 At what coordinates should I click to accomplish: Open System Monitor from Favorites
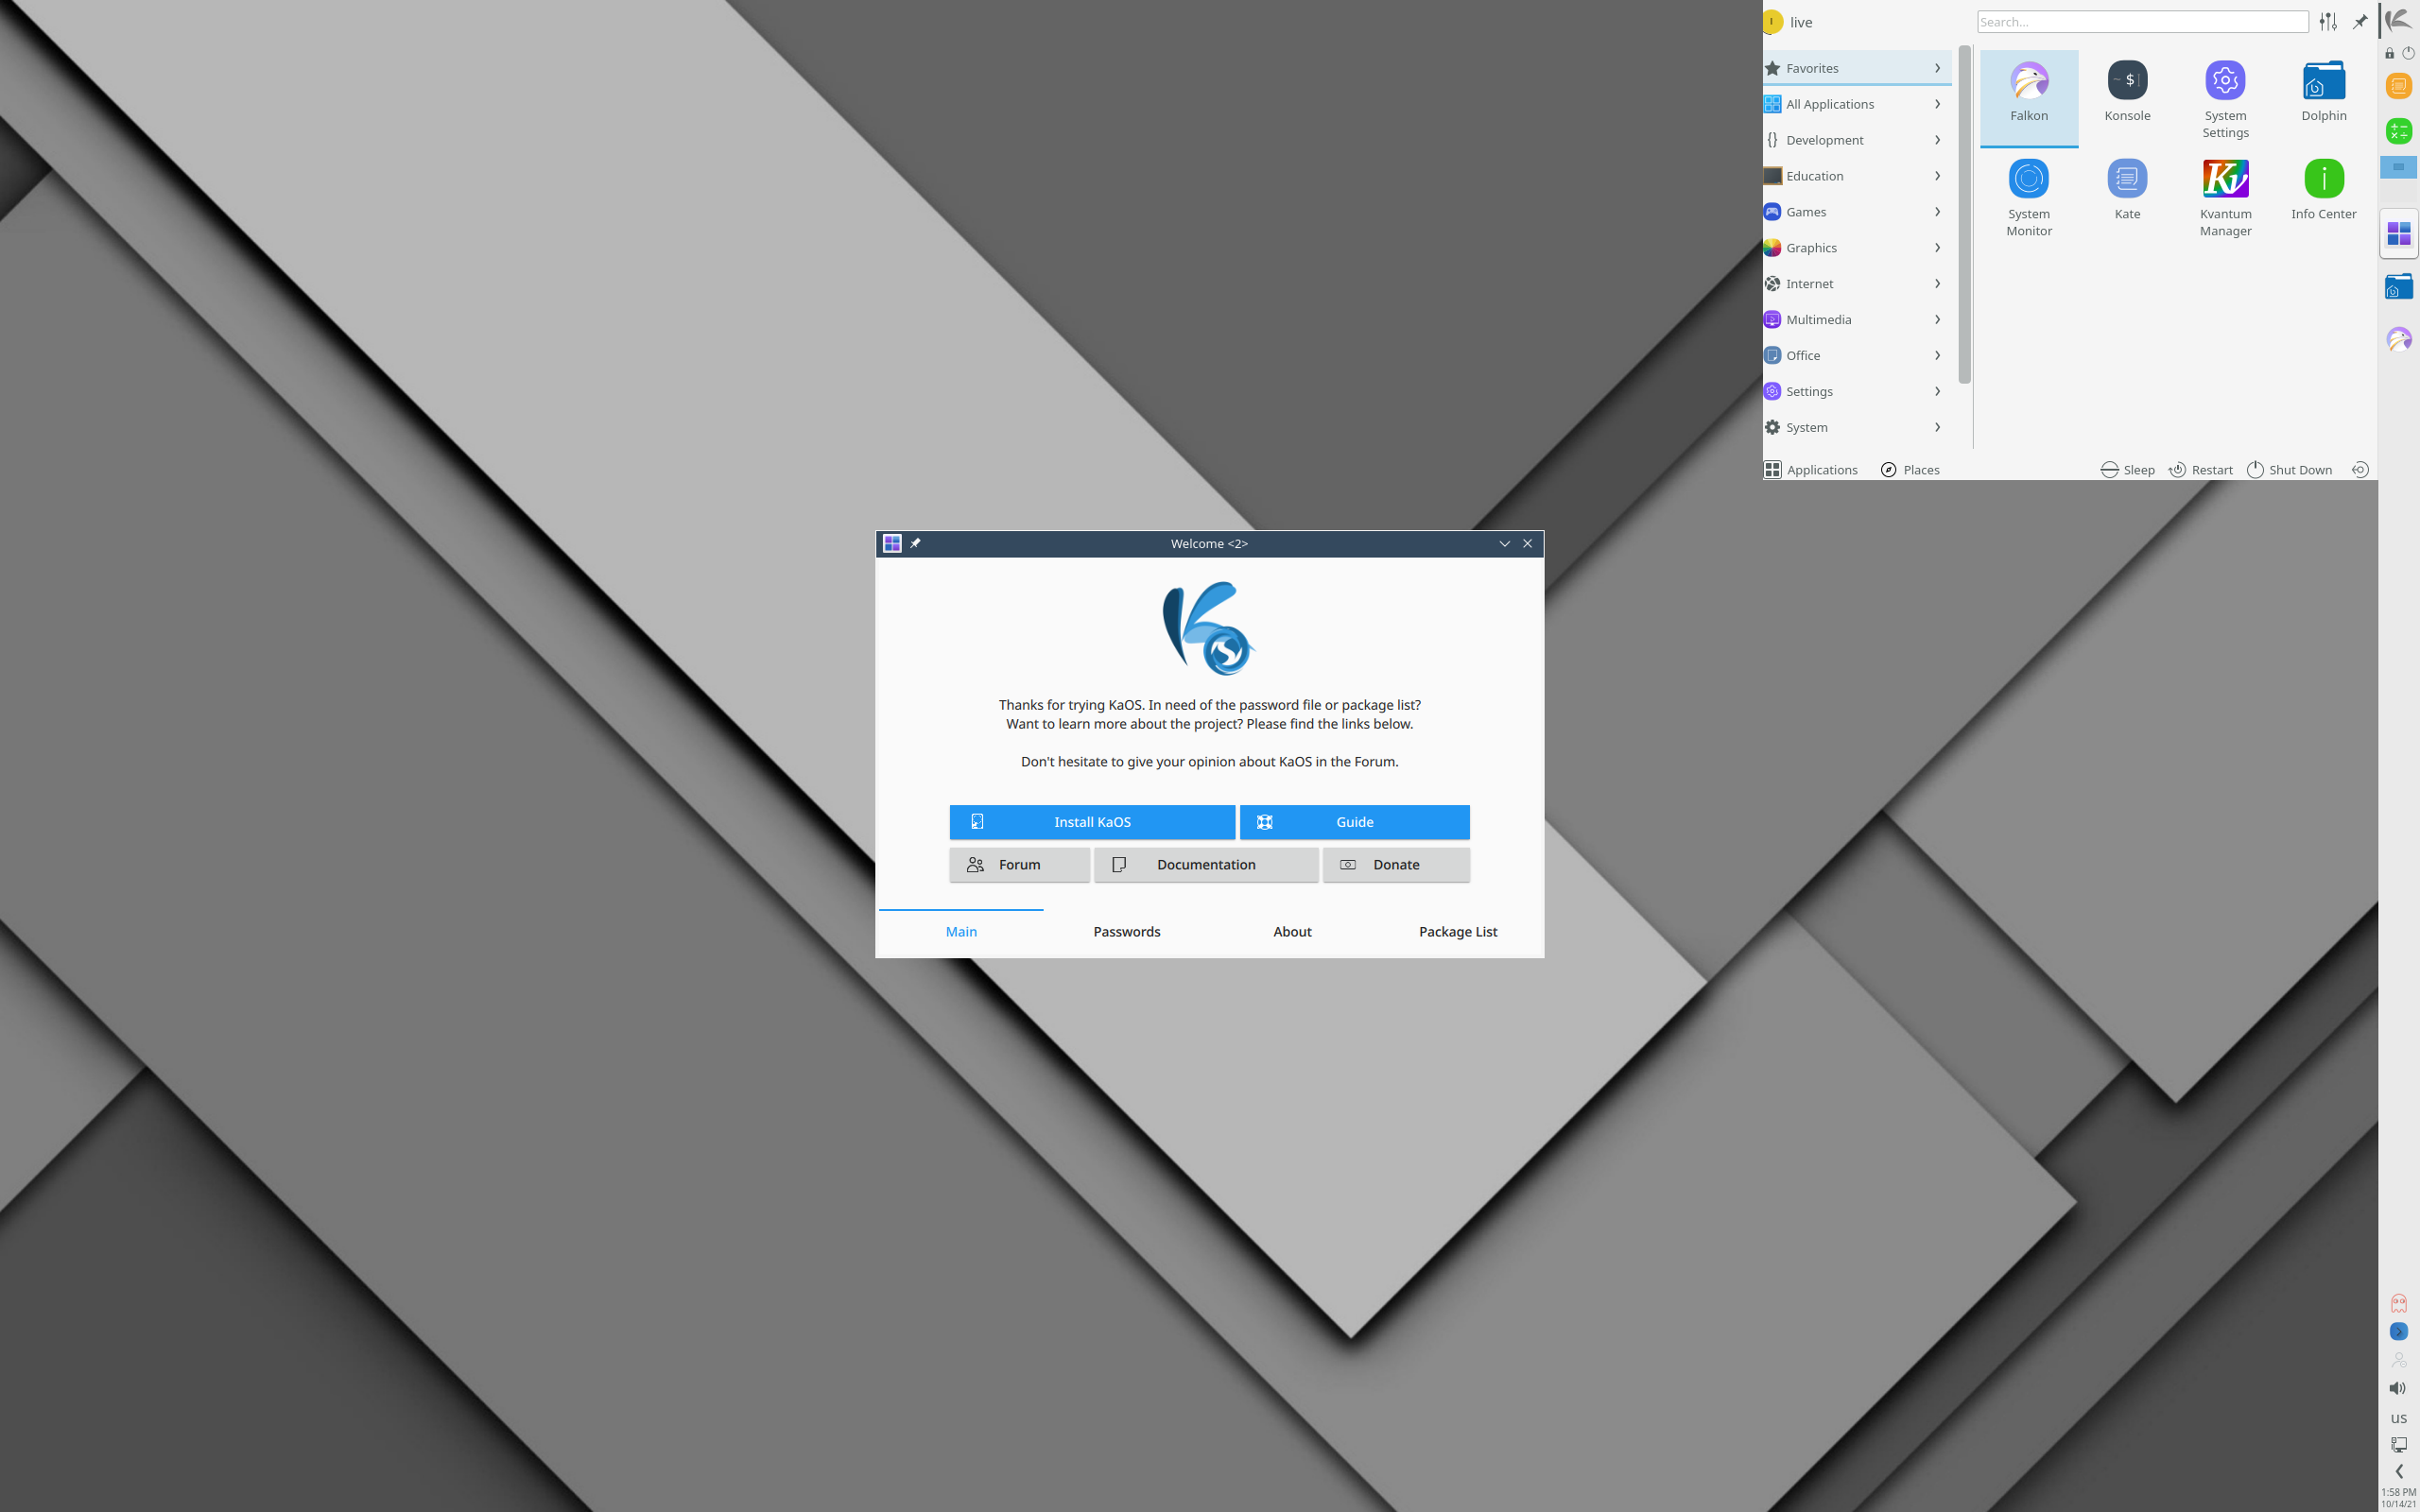pos(2028,196)
